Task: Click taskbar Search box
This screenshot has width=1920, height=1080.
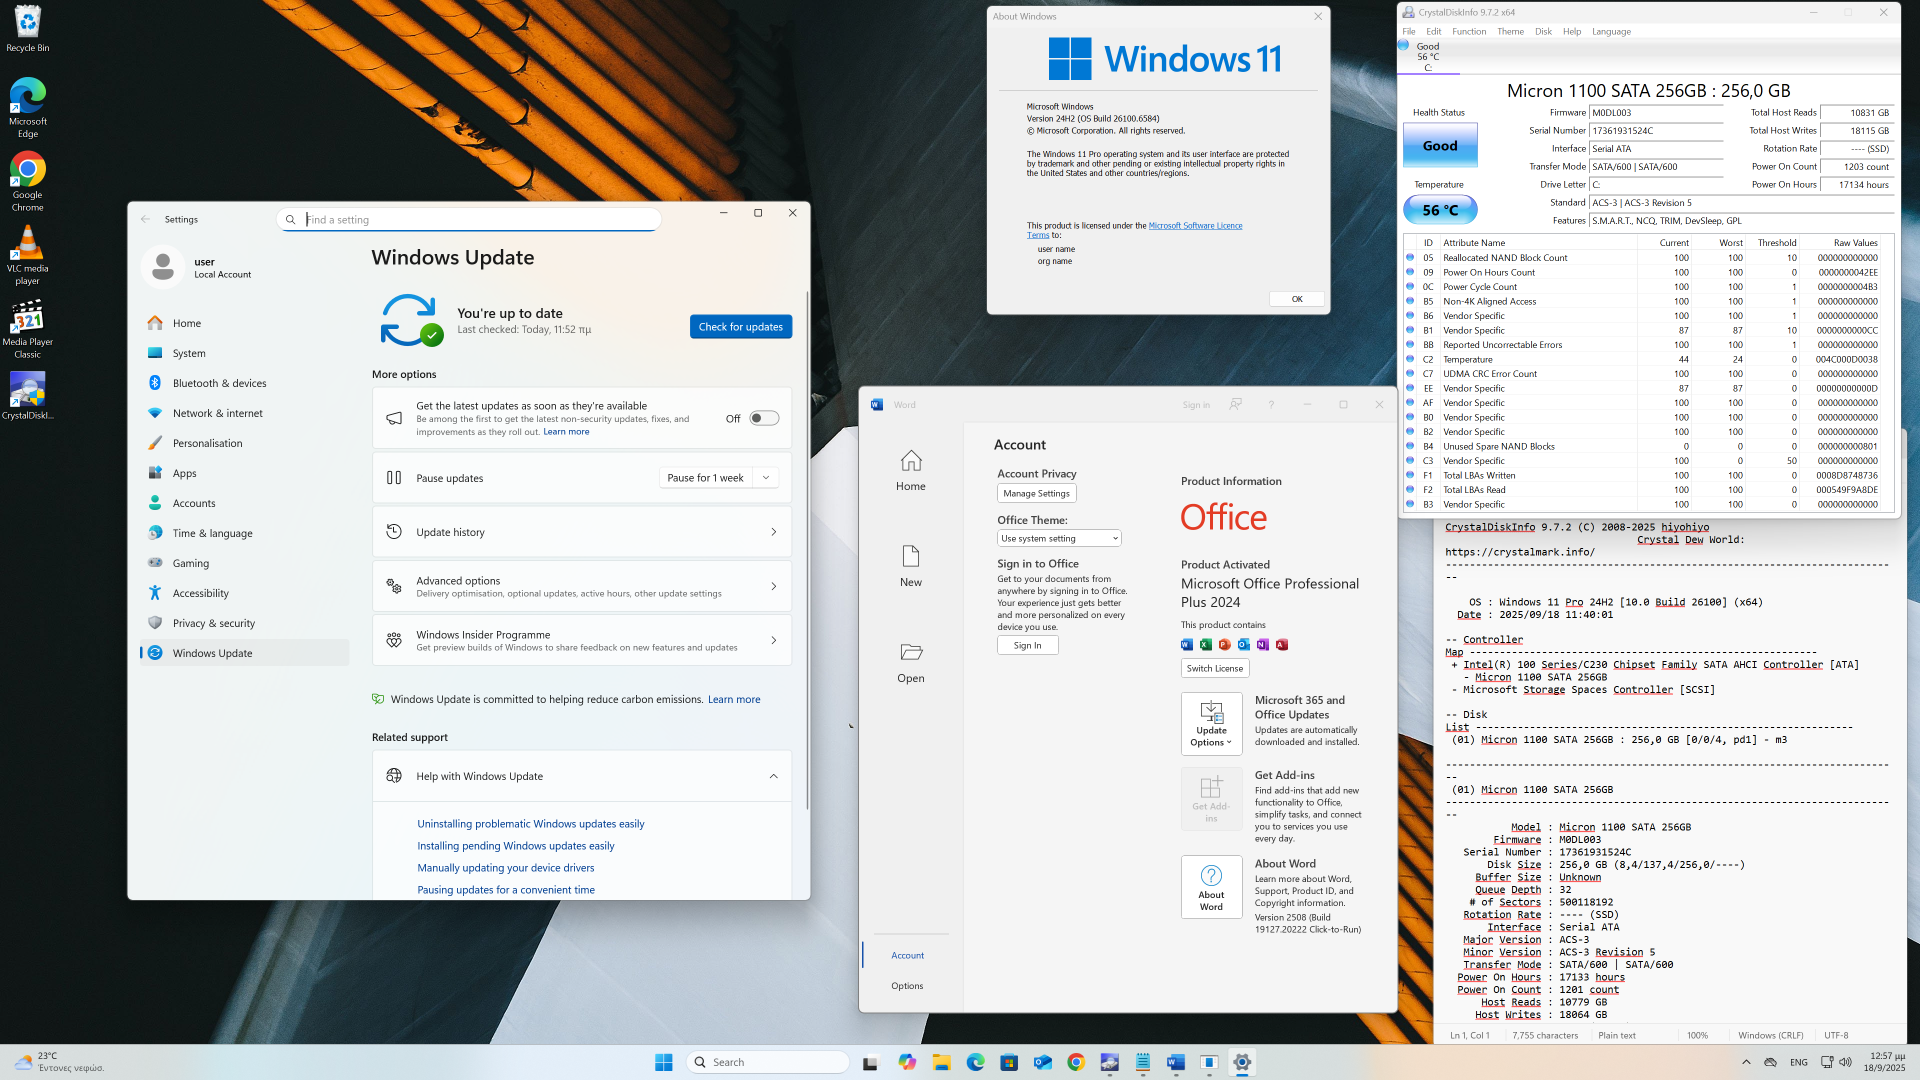Action: pos(768,1062)
